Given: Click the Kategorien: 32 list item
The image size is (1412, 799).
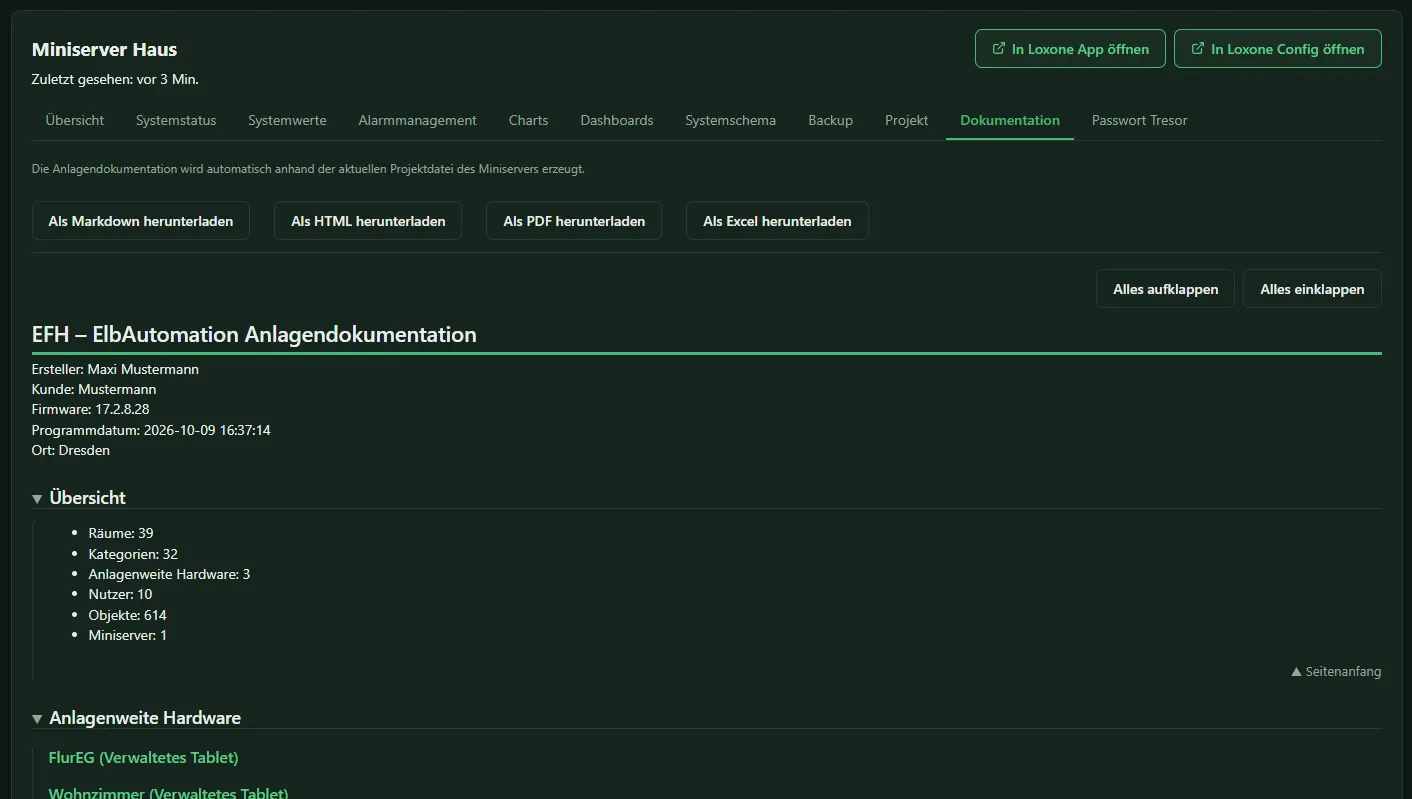Looking at the screenshot, I should pyautogui.click(x=133, y=554).
